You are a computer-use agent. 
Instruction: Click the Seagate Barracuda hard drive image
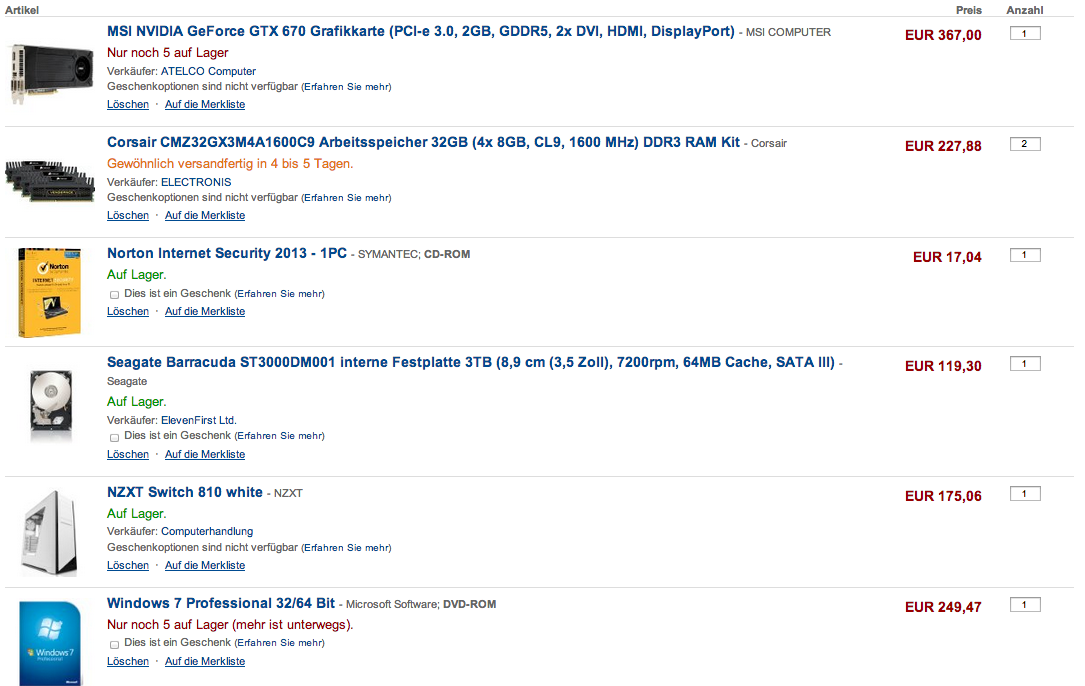coord(51,405)
